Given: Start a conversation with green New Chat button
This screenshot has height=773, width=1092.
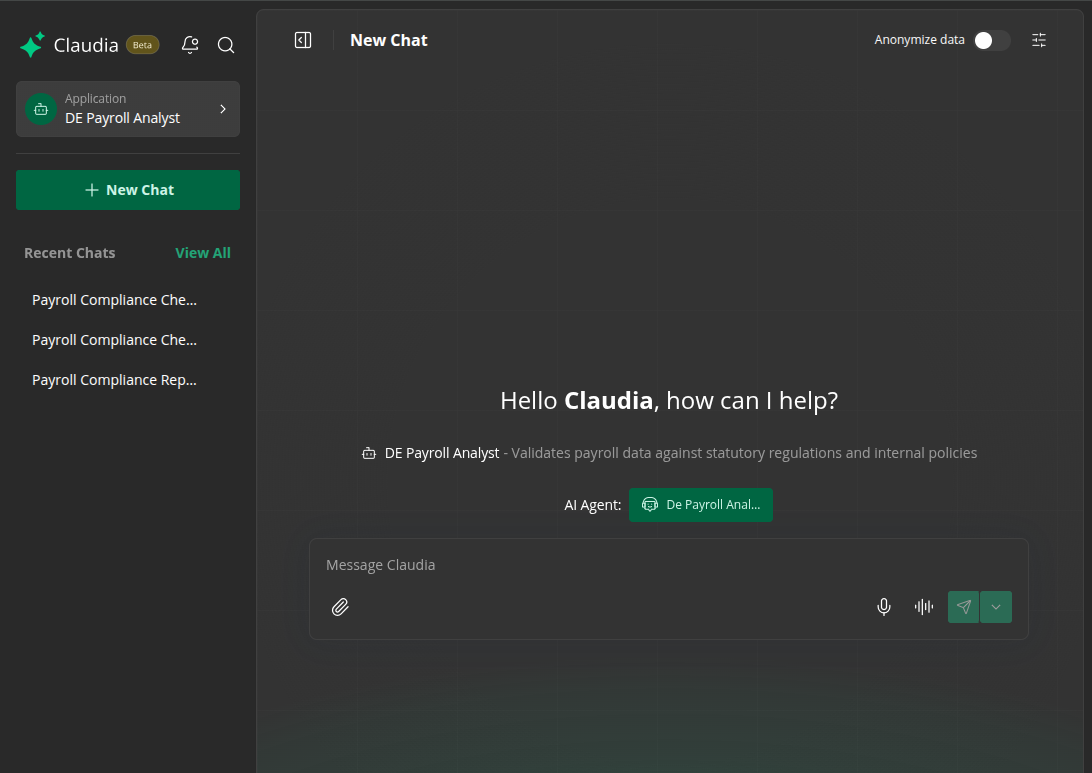Looking at the screenshot, I should click(128, 190).
